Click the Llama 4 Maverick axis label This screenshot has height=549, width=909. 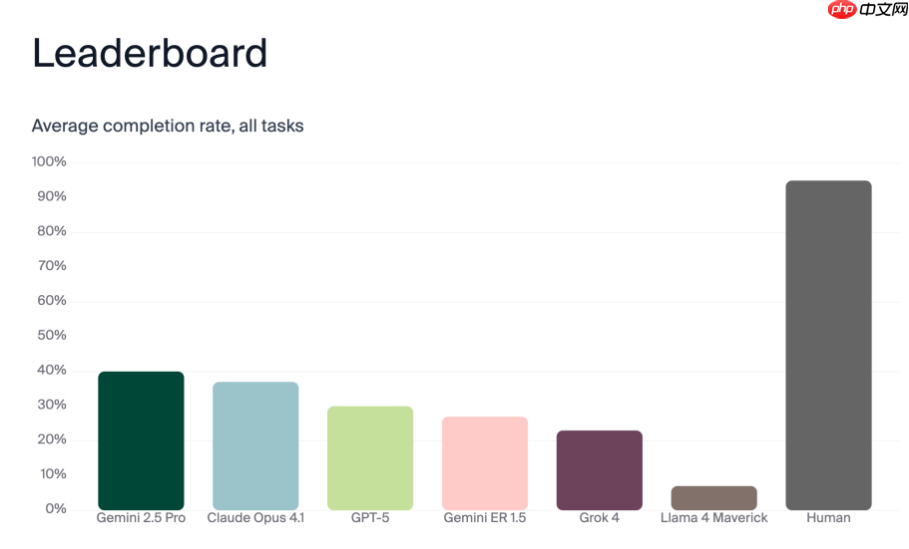(x=714, y=518)
